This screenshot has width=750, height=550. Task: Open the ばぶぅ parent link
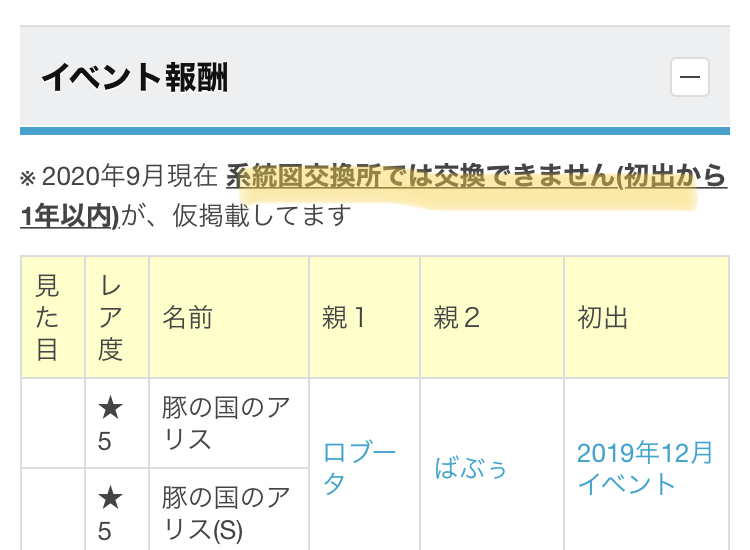470,468
